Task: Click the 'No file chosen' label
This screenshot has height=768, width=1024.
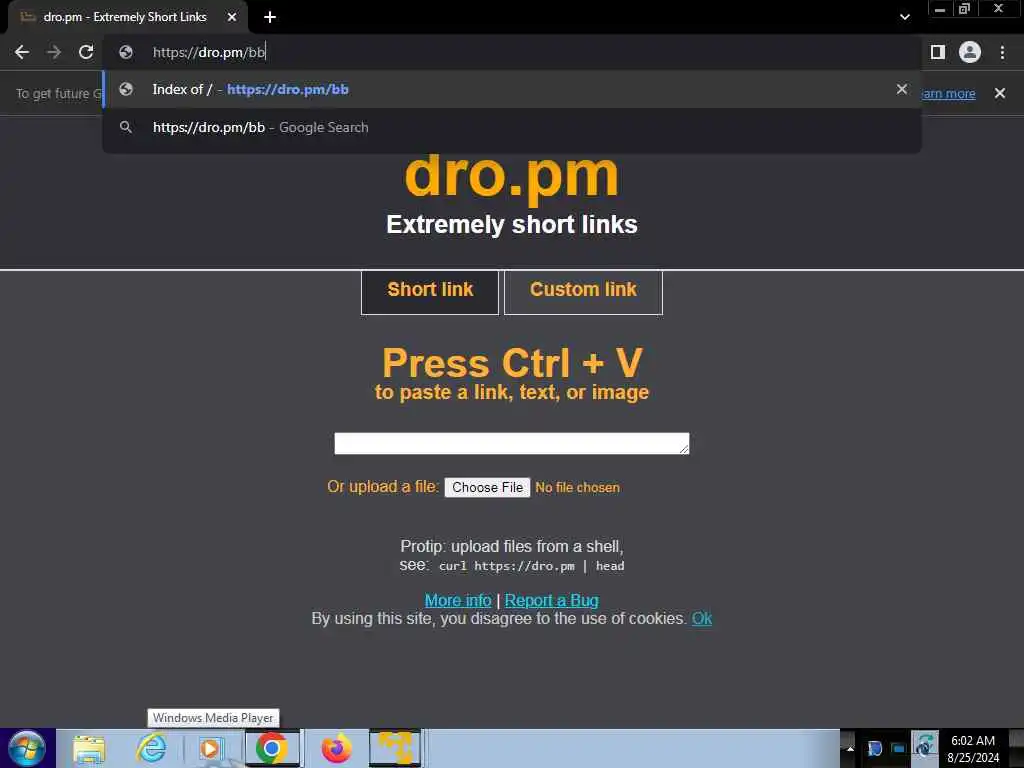Action: (577, 487)
